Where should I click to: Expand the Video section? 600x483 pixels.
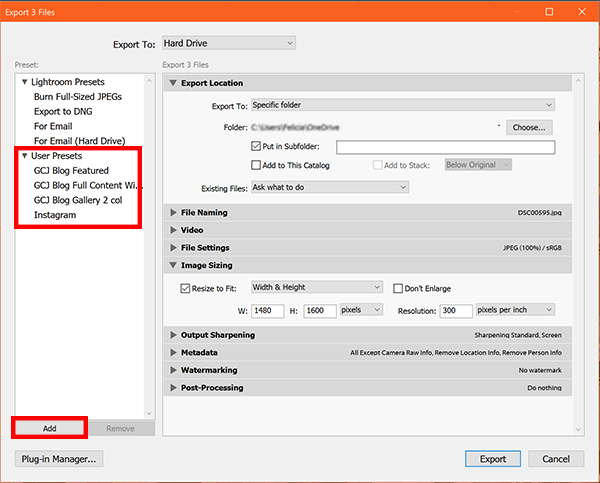tap(173, 230)
